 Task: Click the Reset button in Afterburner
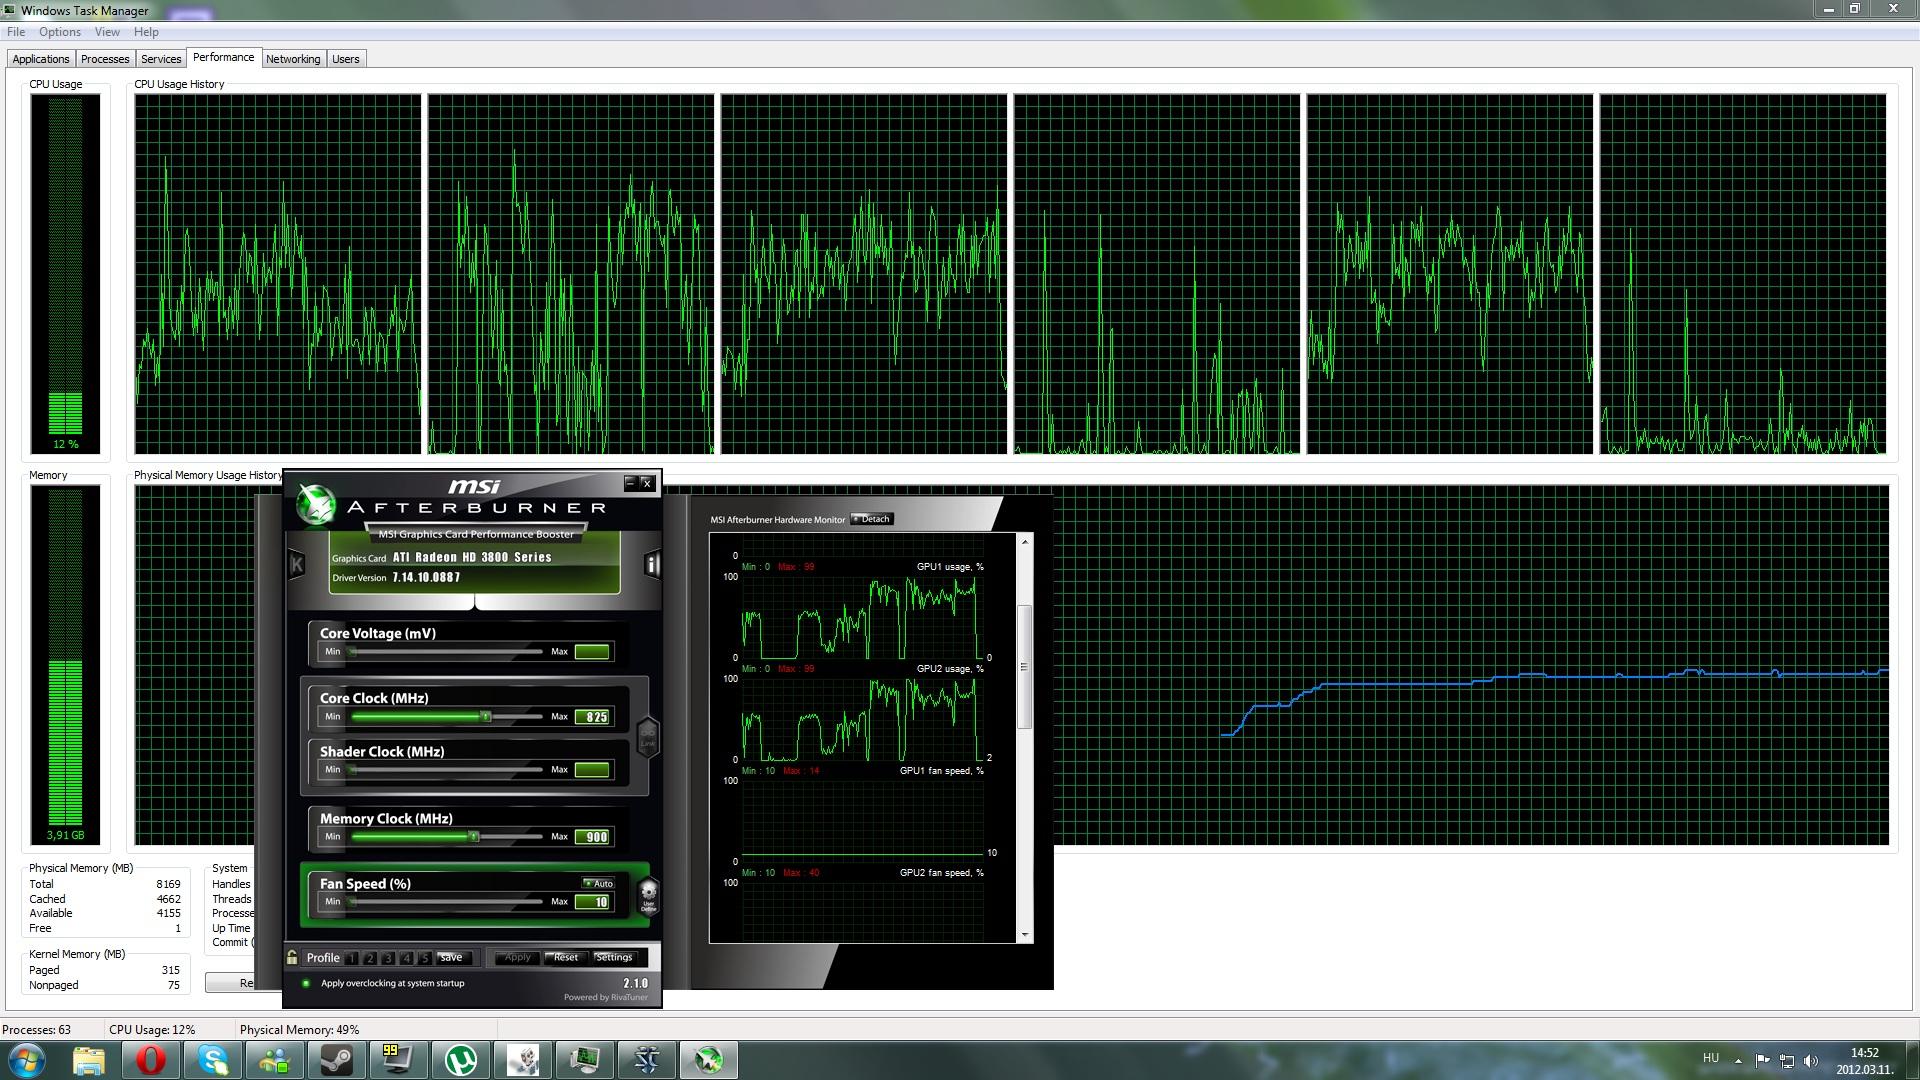pyautogui.click(x=565, y=958)
